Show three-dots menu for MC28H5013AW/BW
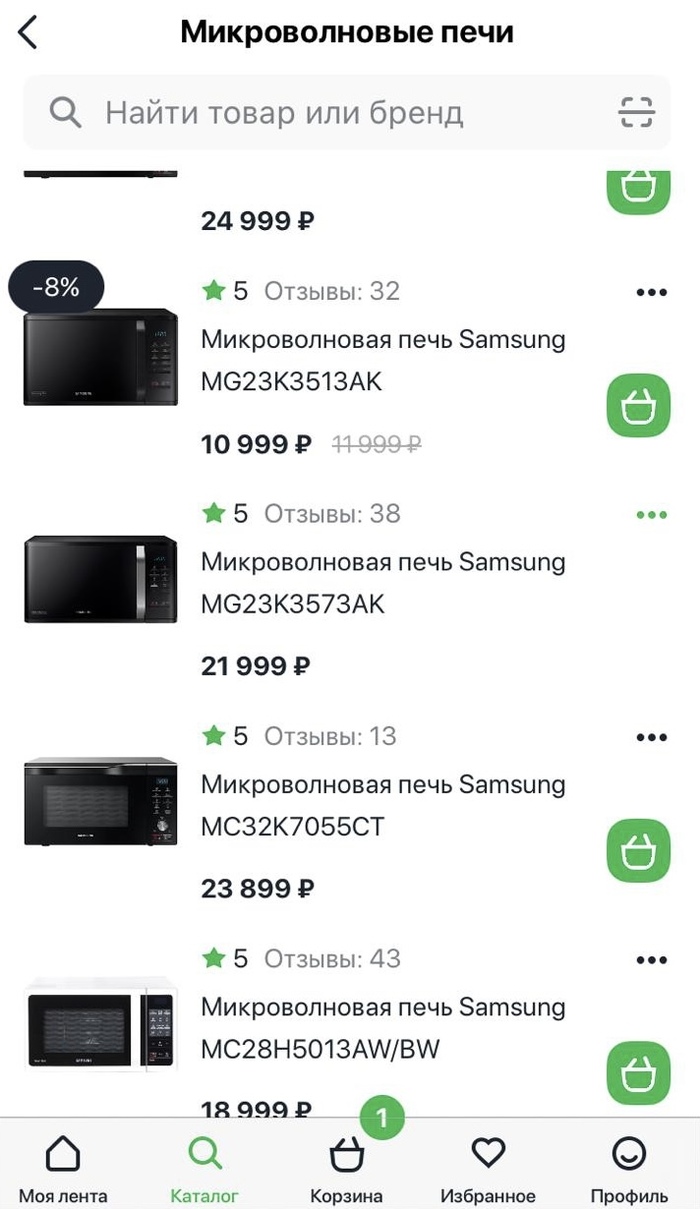700x1209 pixels. [x=651, y=960]
